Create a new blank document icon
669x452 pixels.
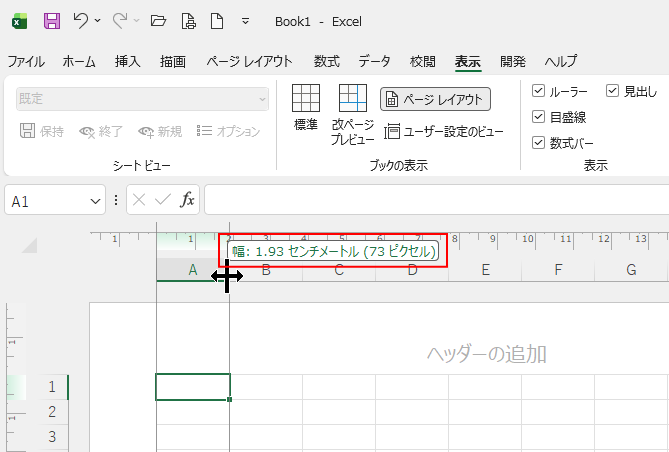tap(217, 21)
